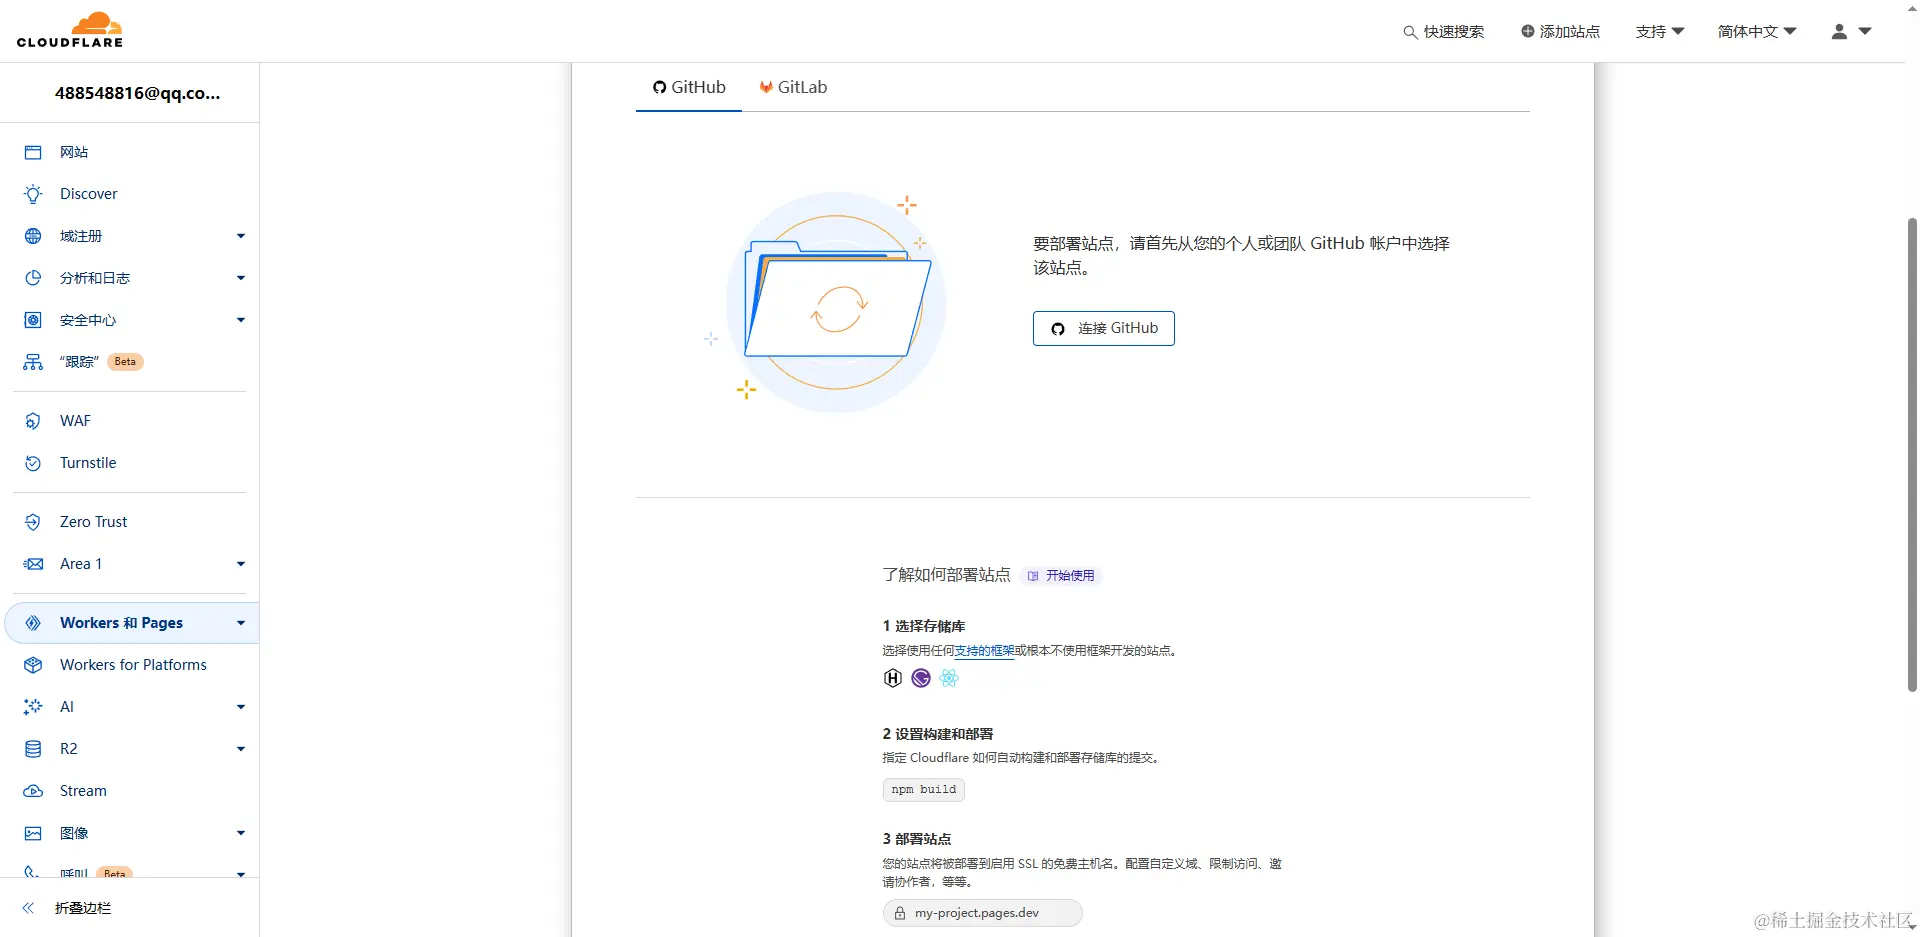Expand the R2 submenu arrow

coord(241,749)
